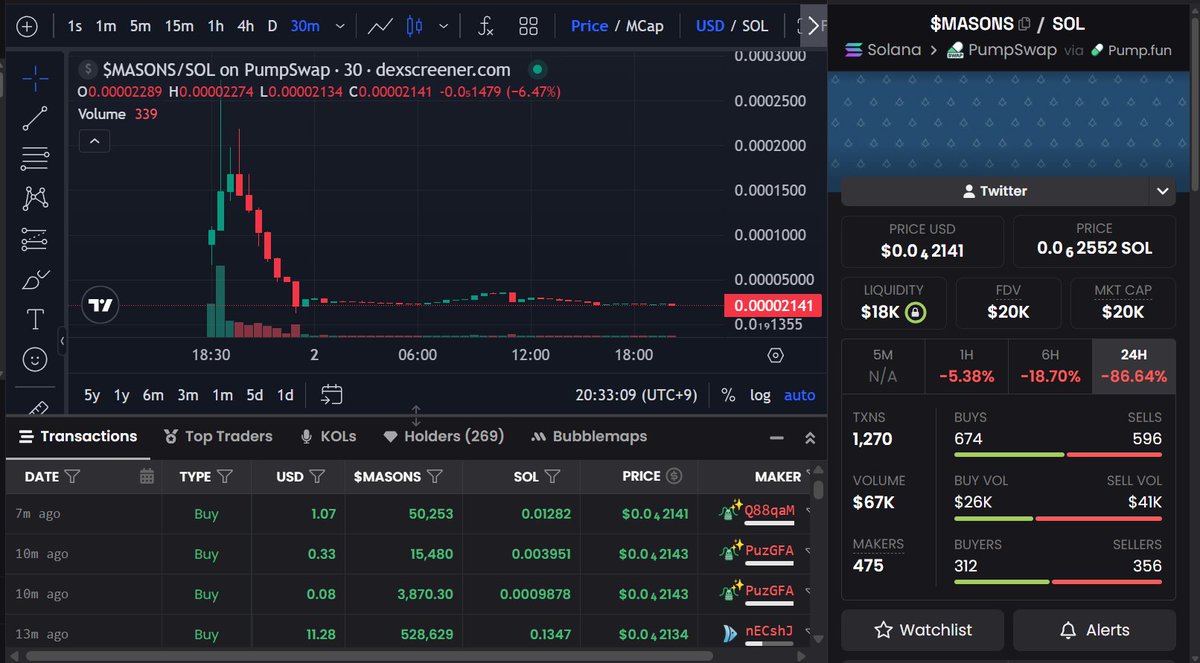
Task: Copy the $MASONS token address icon
Action: [1023, 23]
